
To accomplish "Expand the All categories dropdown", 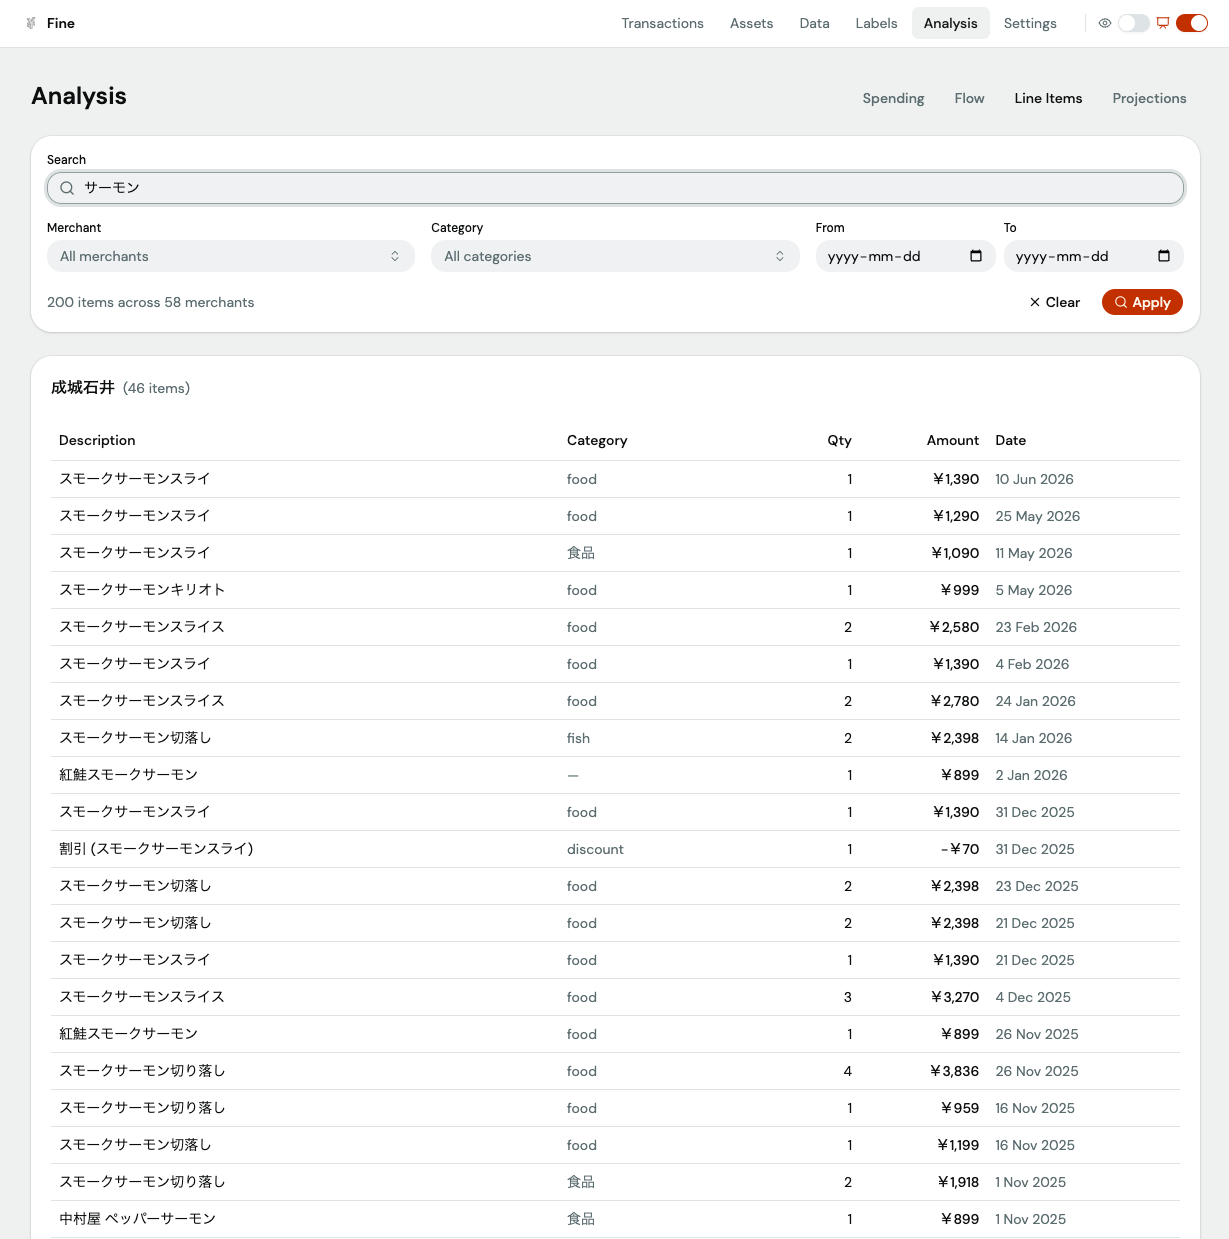I will tap(615, 256).
